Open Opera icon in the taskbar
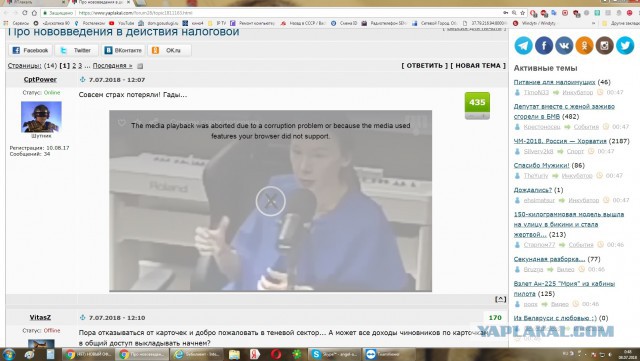640x361 pixels. [276, 354]
